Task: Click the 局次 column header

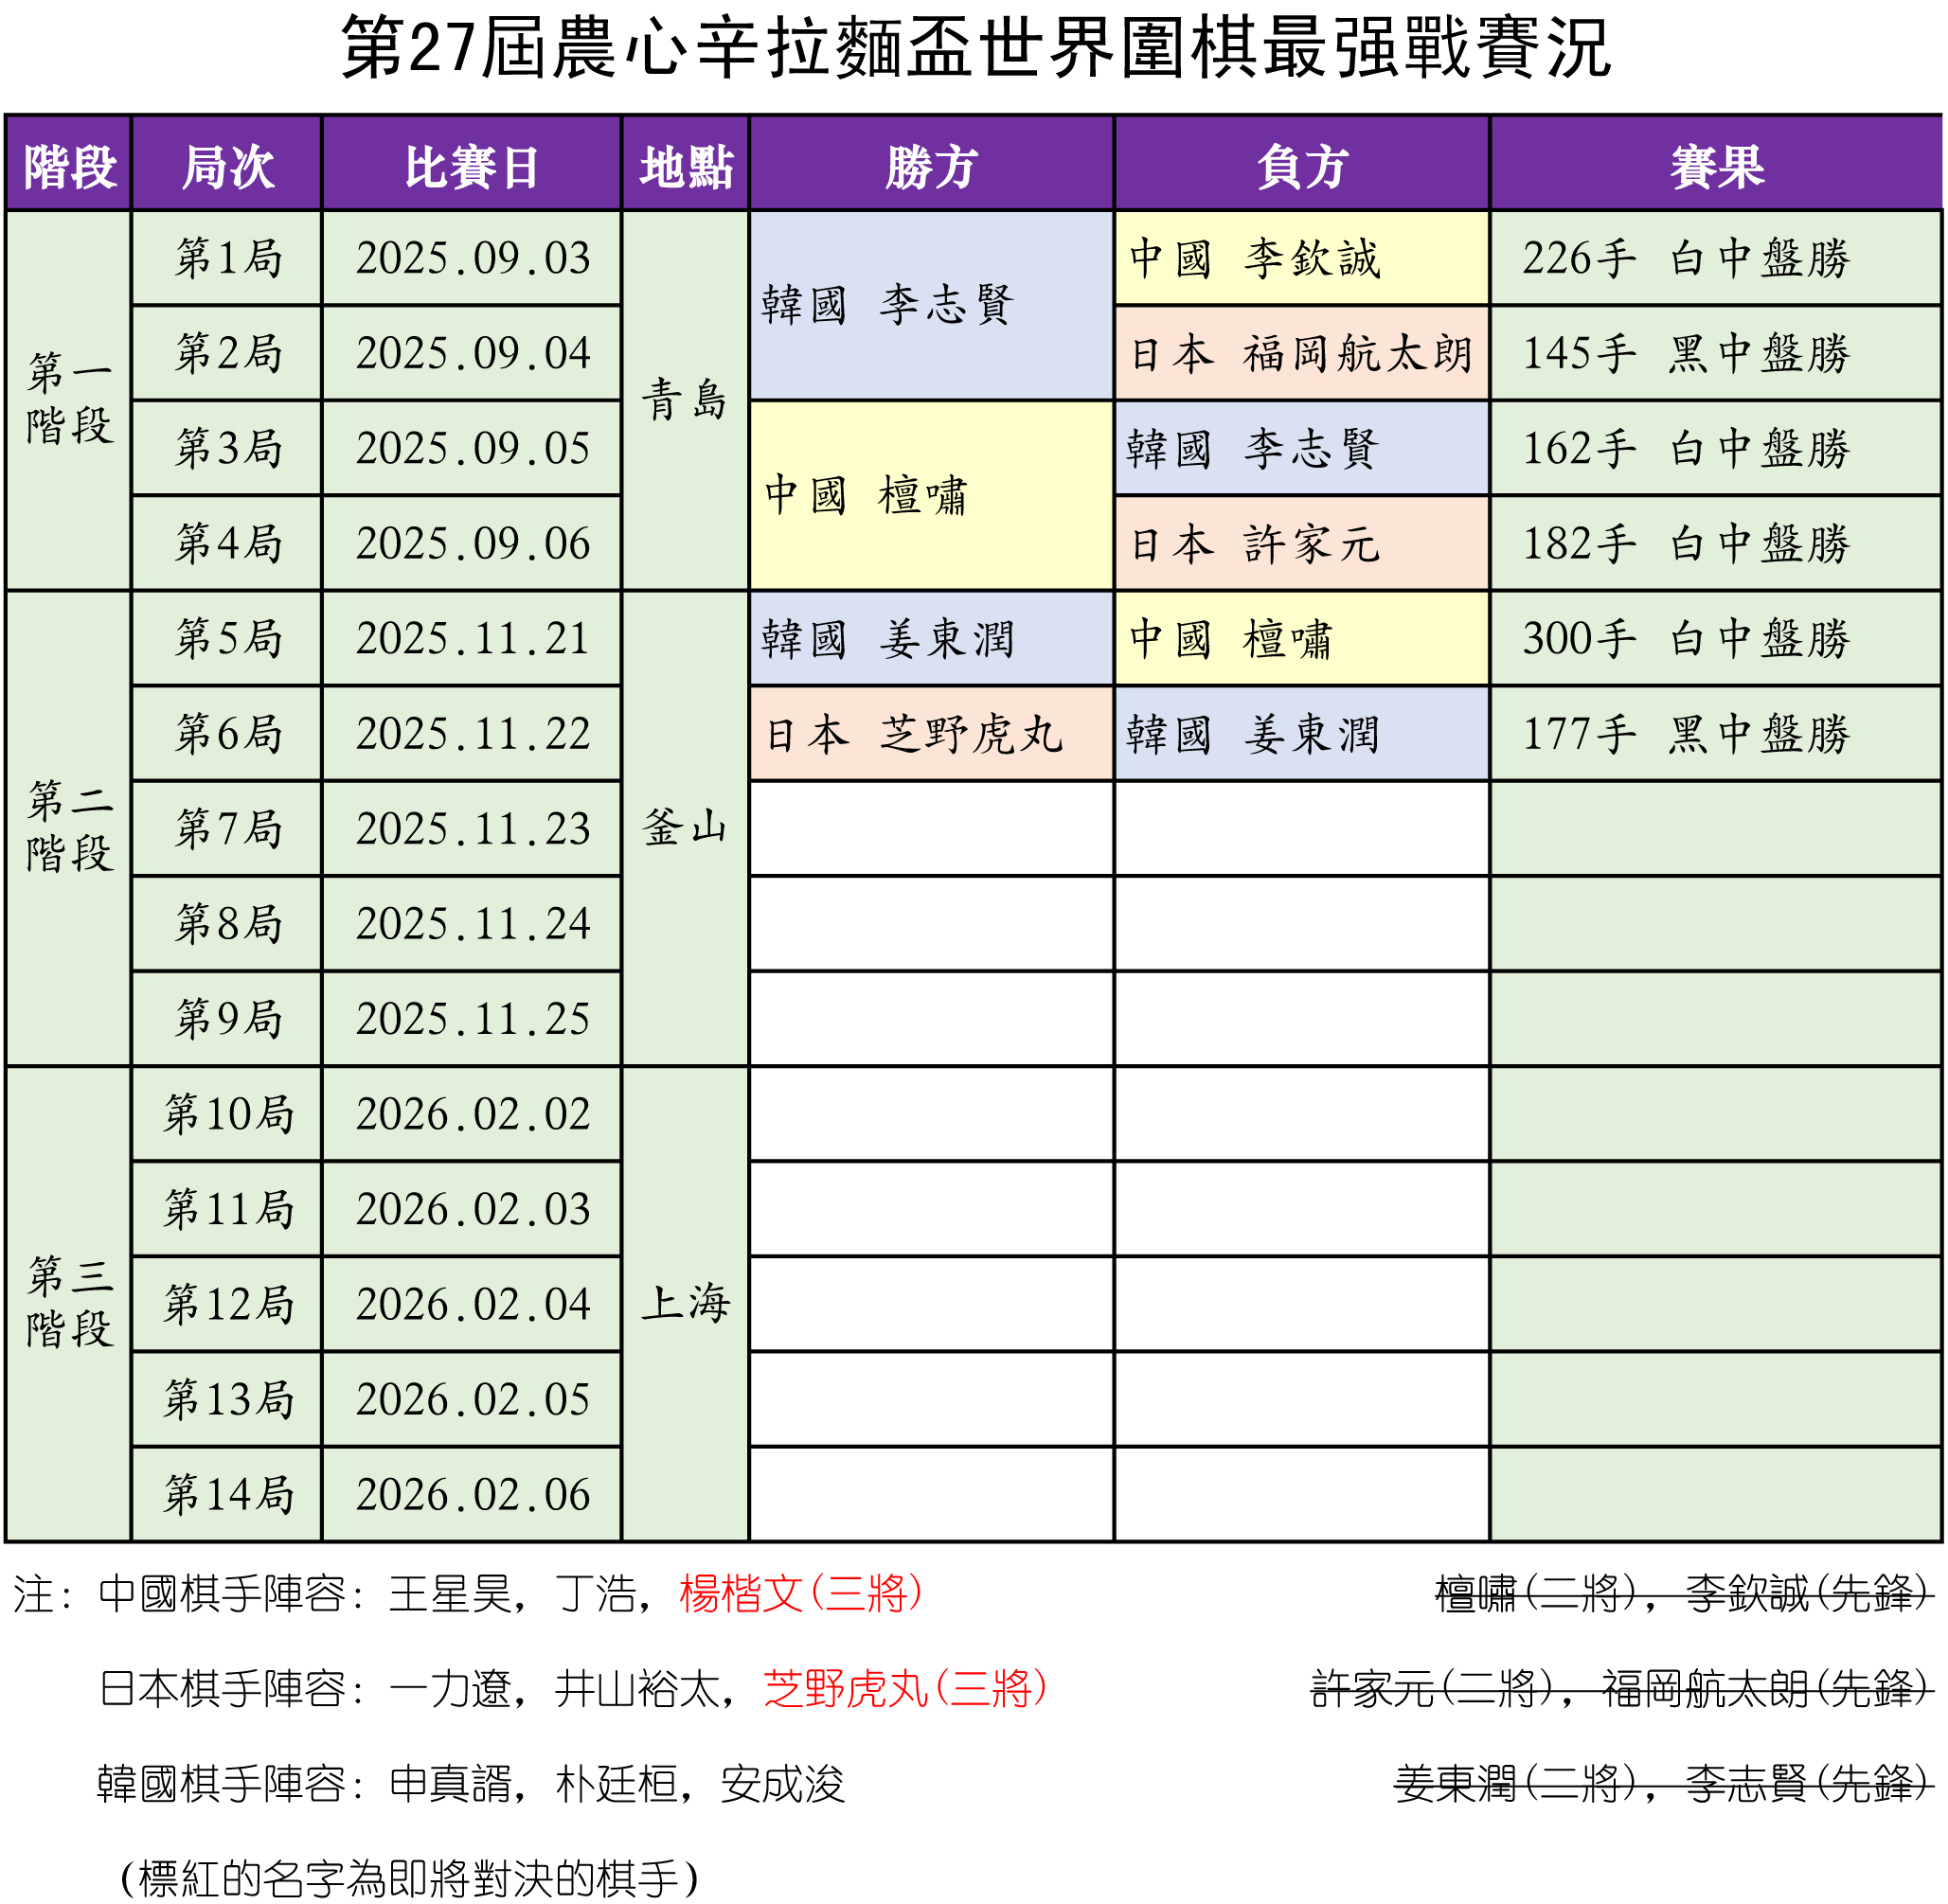Action: tap(227, 166)
